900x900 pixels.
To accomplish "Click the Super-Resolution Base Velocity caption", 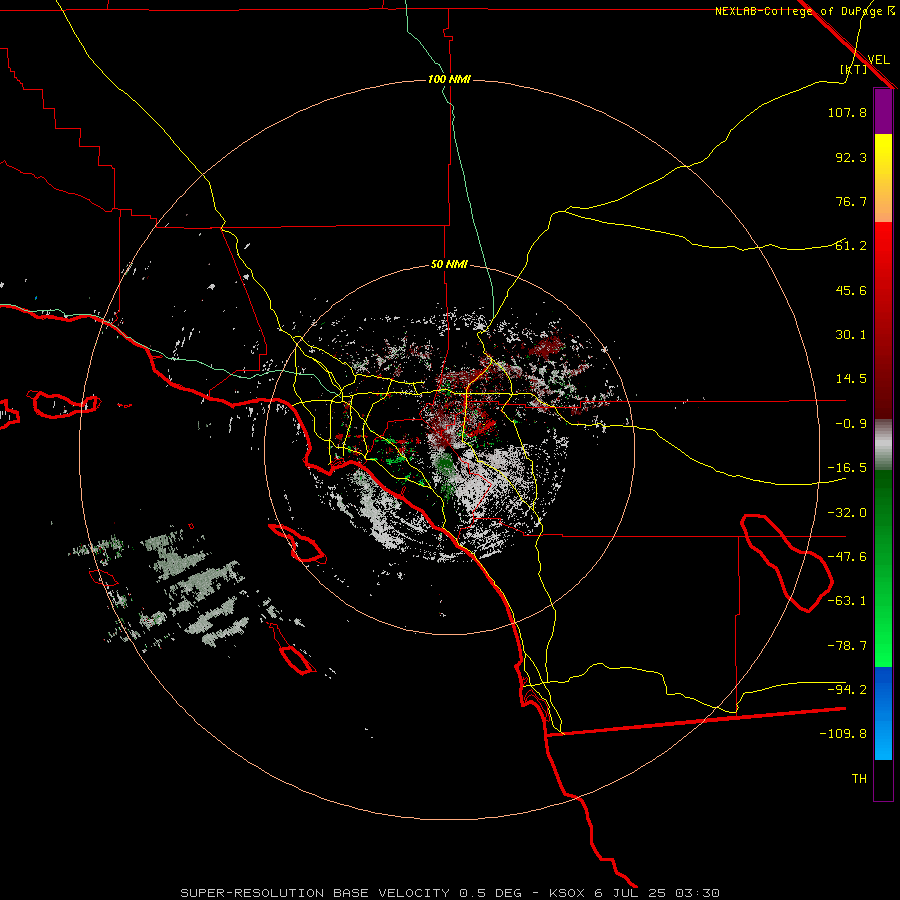I will click(x=449, y=893).
